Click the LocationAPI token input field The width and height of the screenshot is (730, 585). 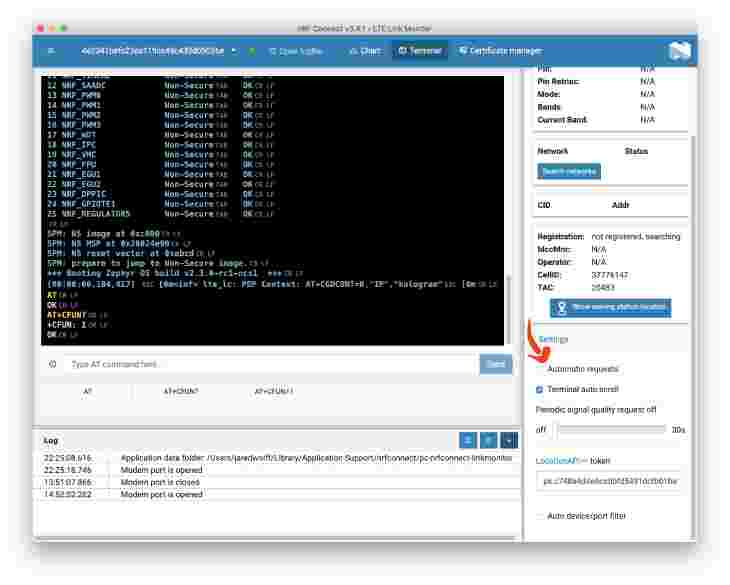coord(609,481)
